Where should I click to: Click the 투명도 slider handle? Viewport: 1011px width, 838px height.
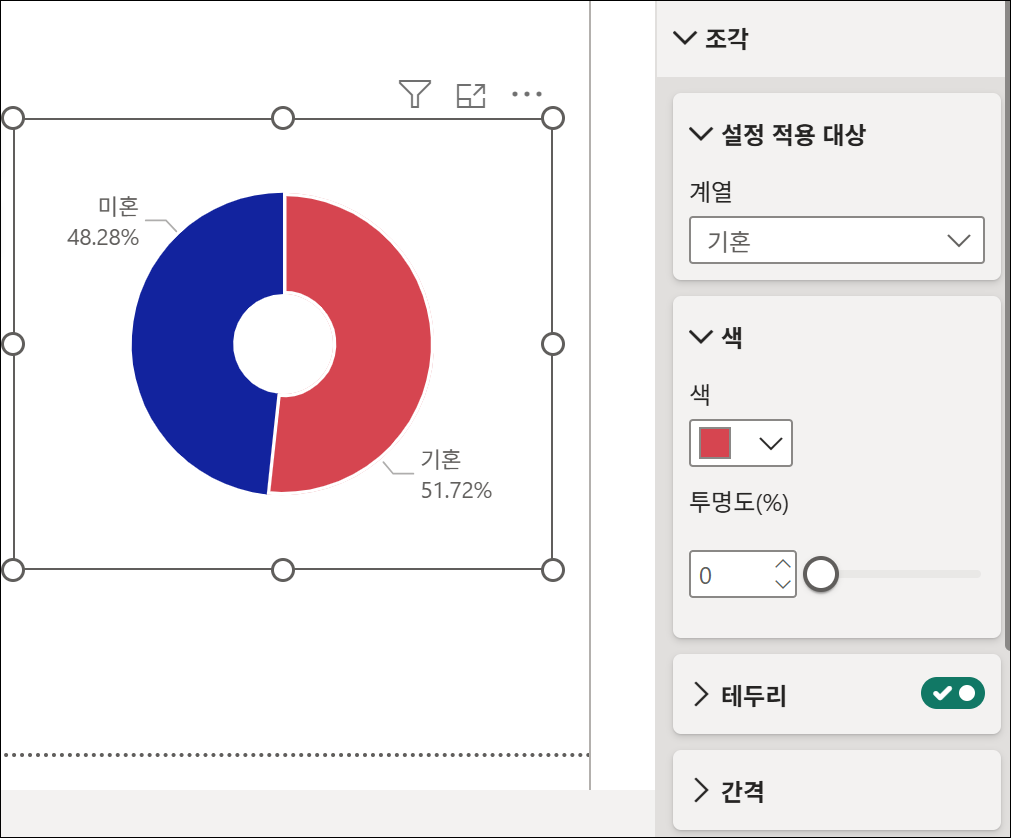(x=821, y=574)
